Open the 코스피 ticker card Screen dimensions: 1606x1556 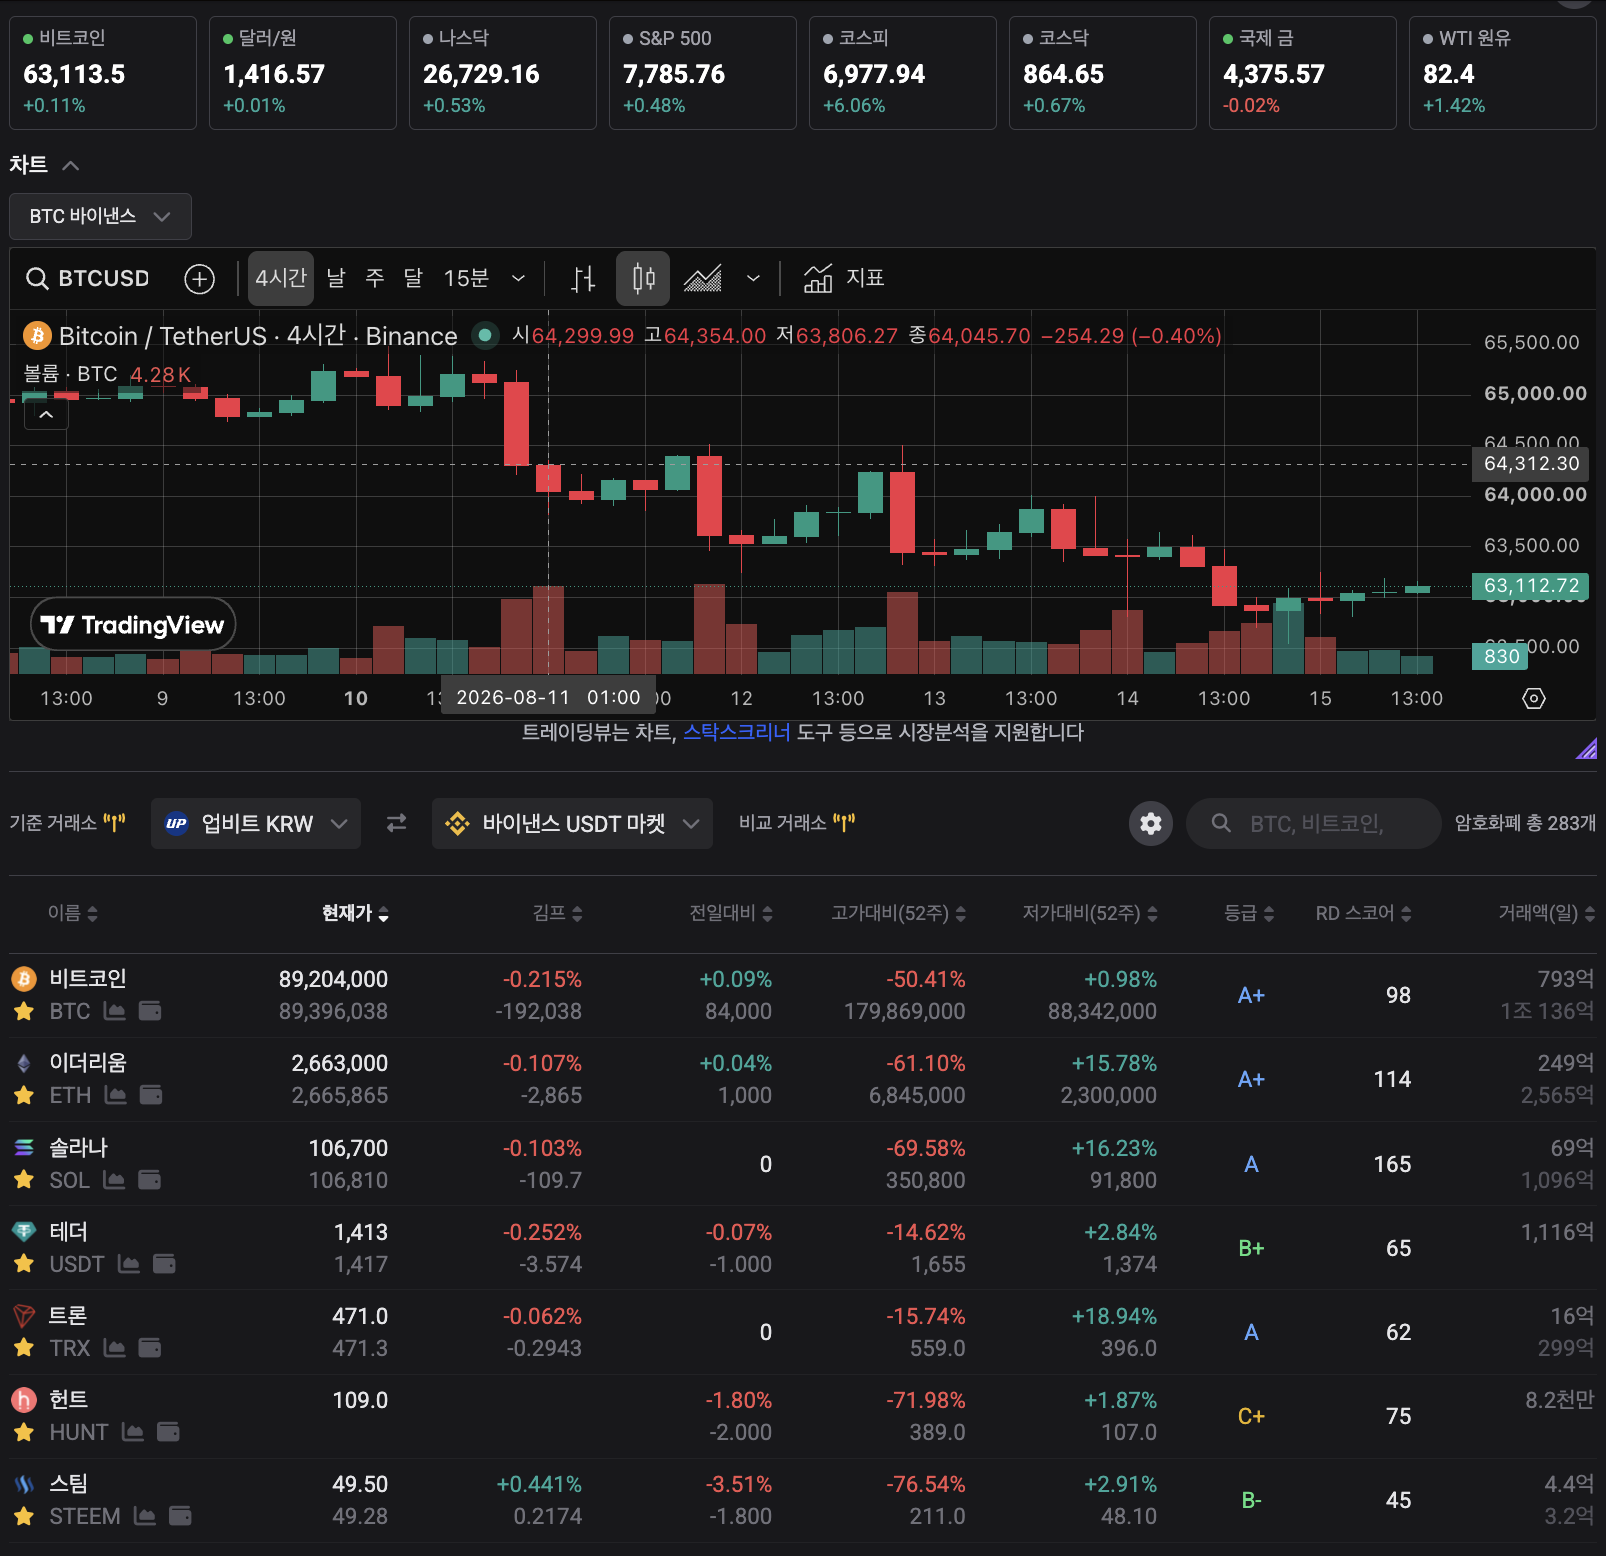pyautogui.click(x=903, y=73)
